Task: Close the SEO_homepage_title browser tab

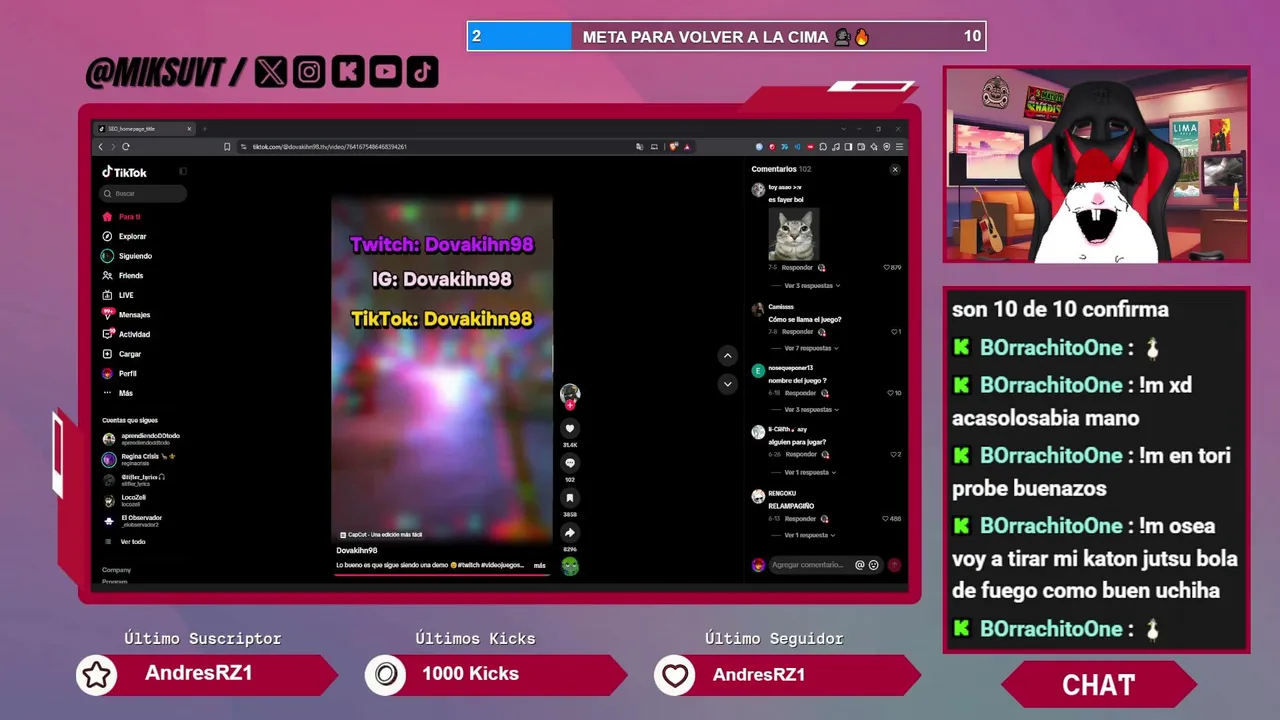Action: pyautogui.click(x=189, y=129)
